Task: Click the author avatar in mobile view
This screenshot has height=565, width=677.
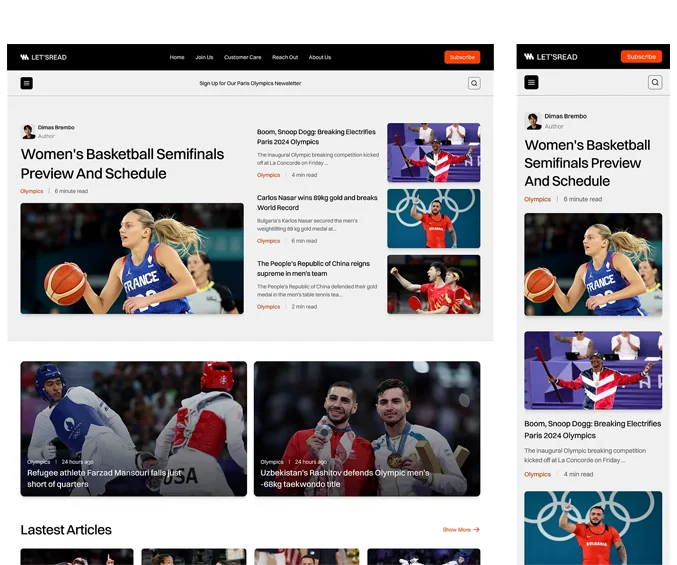Action: click(533, 121)
